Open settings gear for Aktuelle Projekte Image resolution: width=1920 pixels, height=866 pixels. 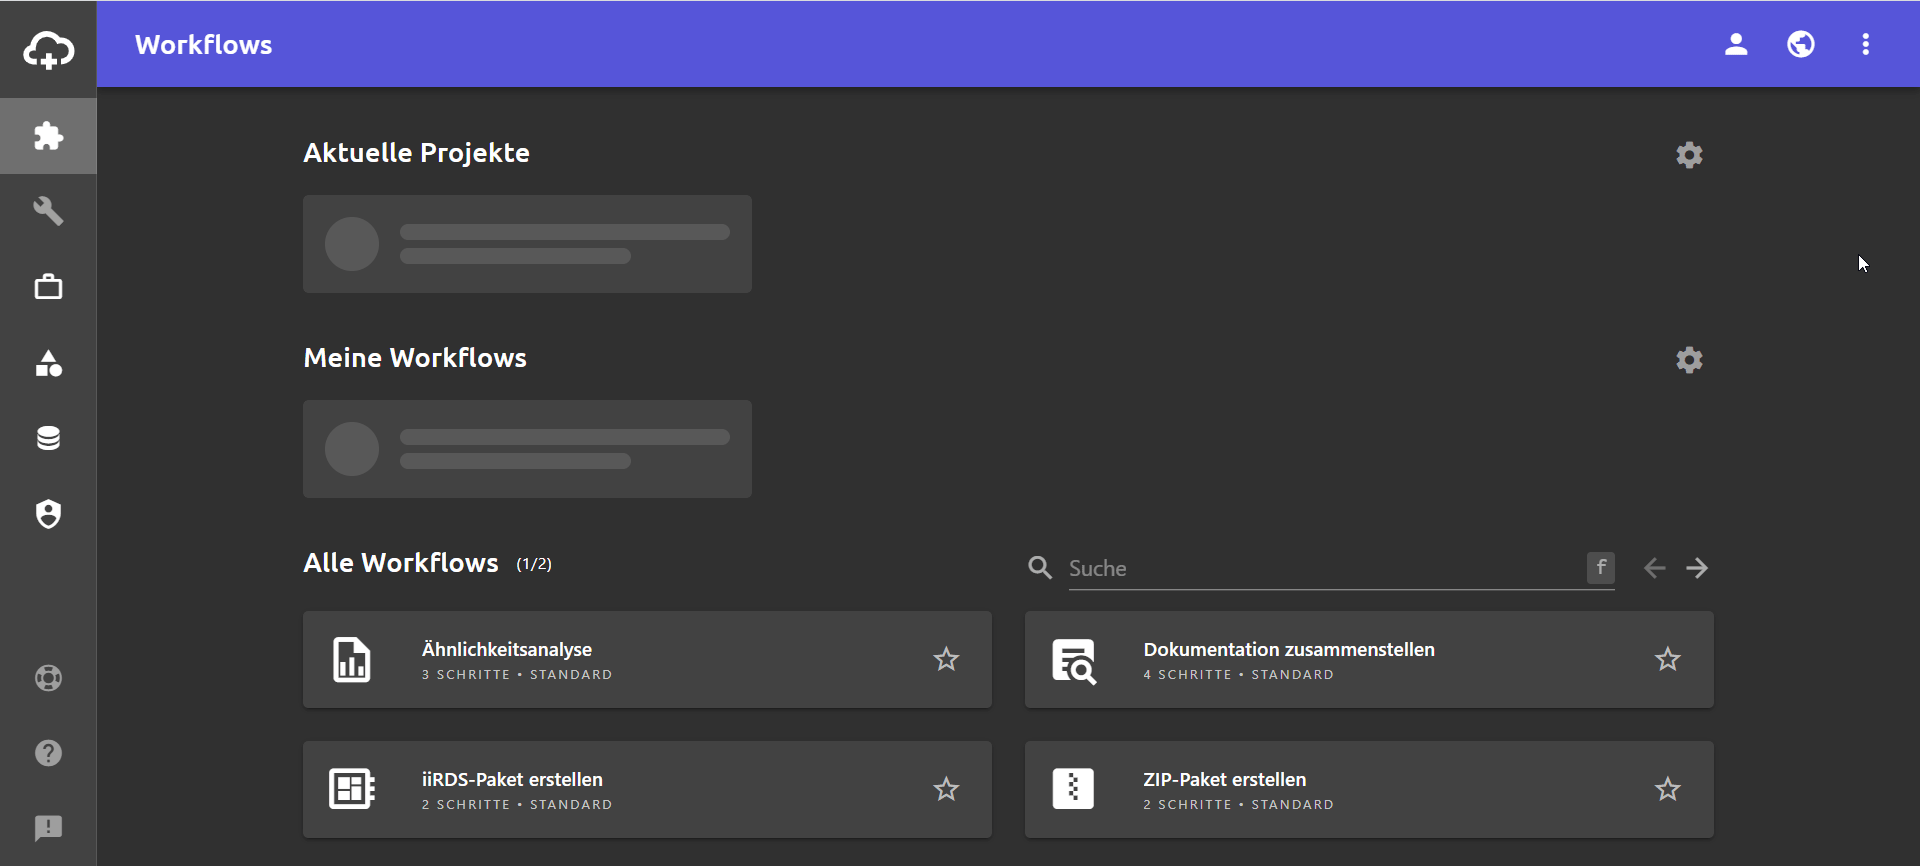tap(1689, 155)
